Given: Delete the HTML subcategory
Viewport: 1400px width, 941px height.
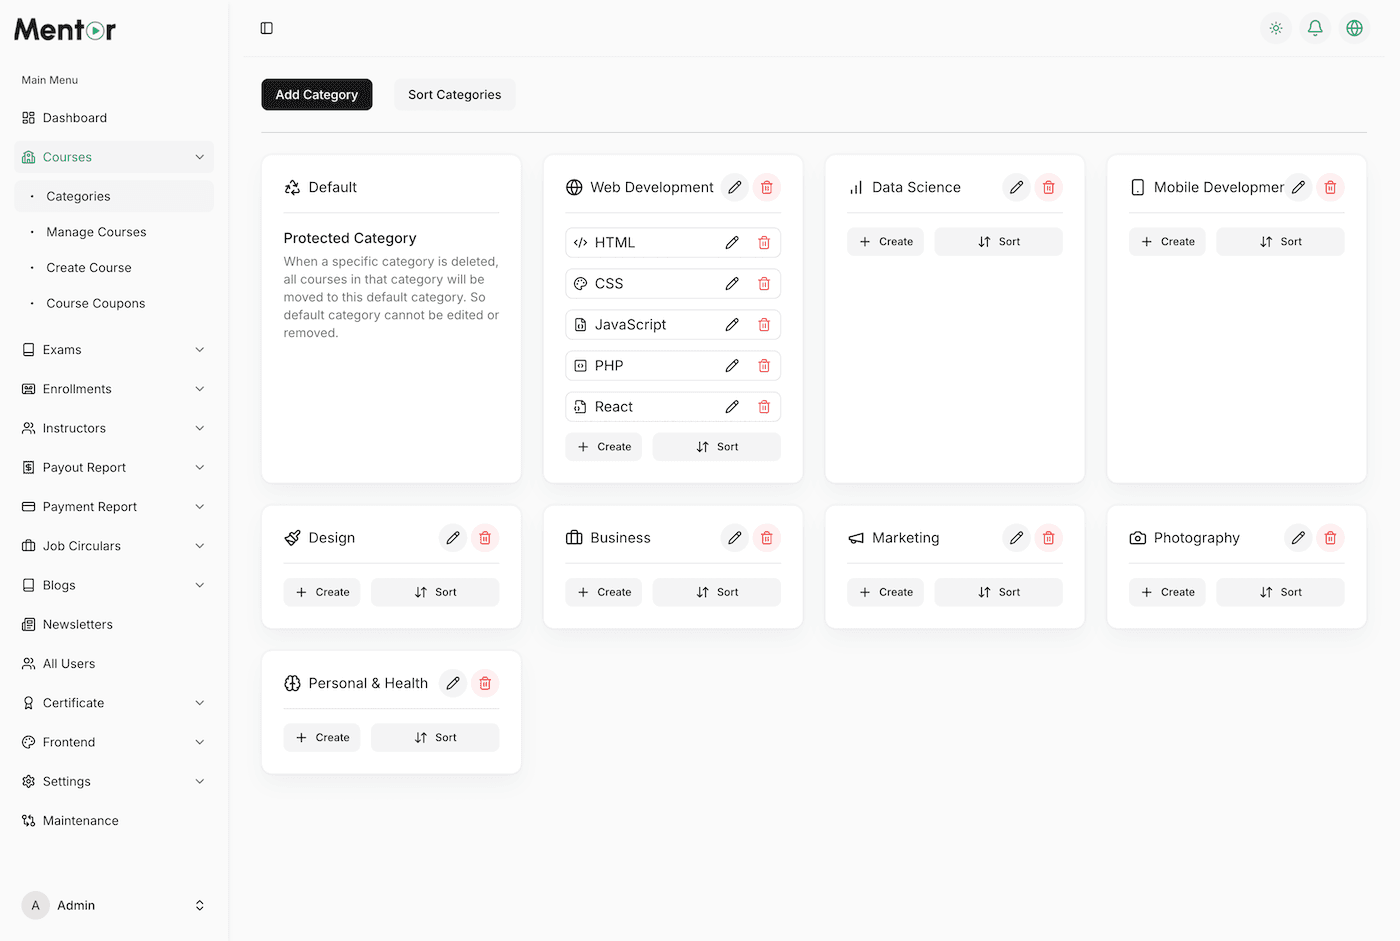Looking at the screenshot, I should coord(764,242).
